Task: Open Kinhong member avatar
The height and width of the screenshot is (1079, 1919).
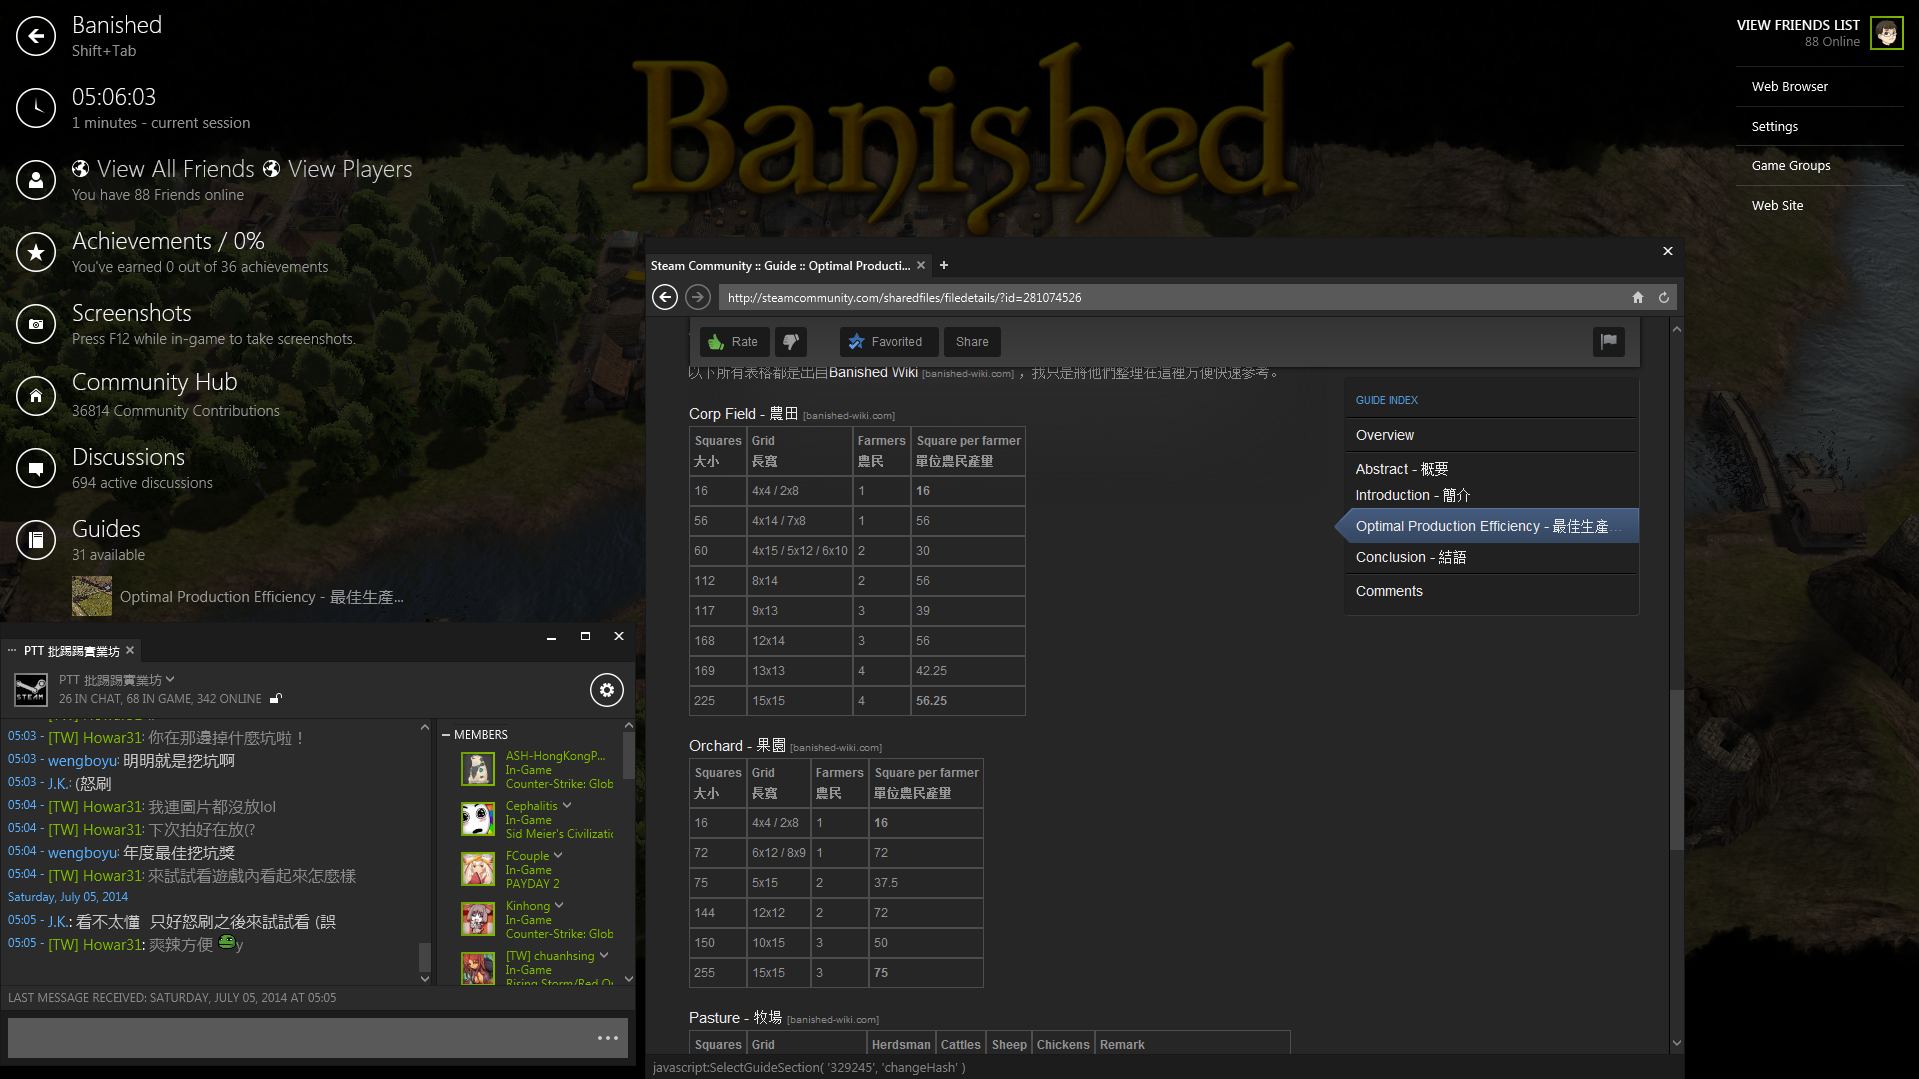Action: click(x=478, y=919)
